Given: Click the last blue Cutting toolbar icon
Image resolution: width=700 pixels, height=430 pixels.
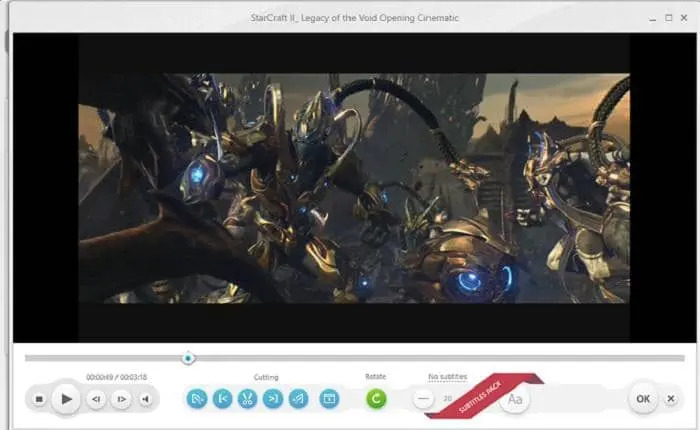Looking at the screenshot, I should coord(328,398).
